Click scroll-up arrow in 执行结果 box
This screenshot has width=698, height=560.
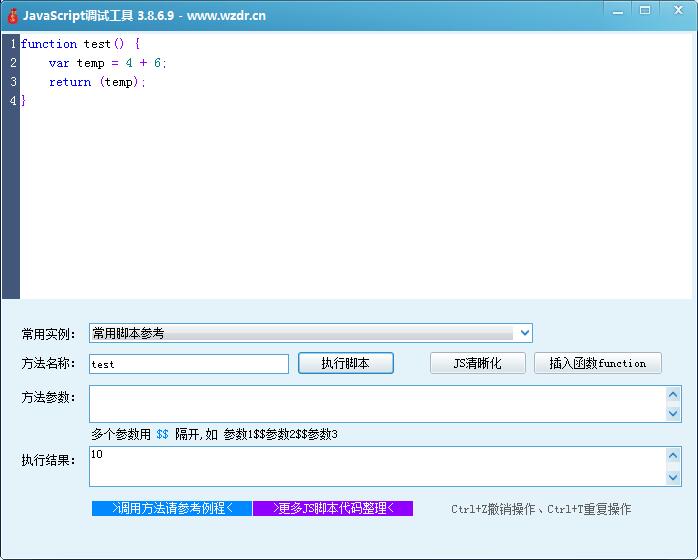[673, 456]
